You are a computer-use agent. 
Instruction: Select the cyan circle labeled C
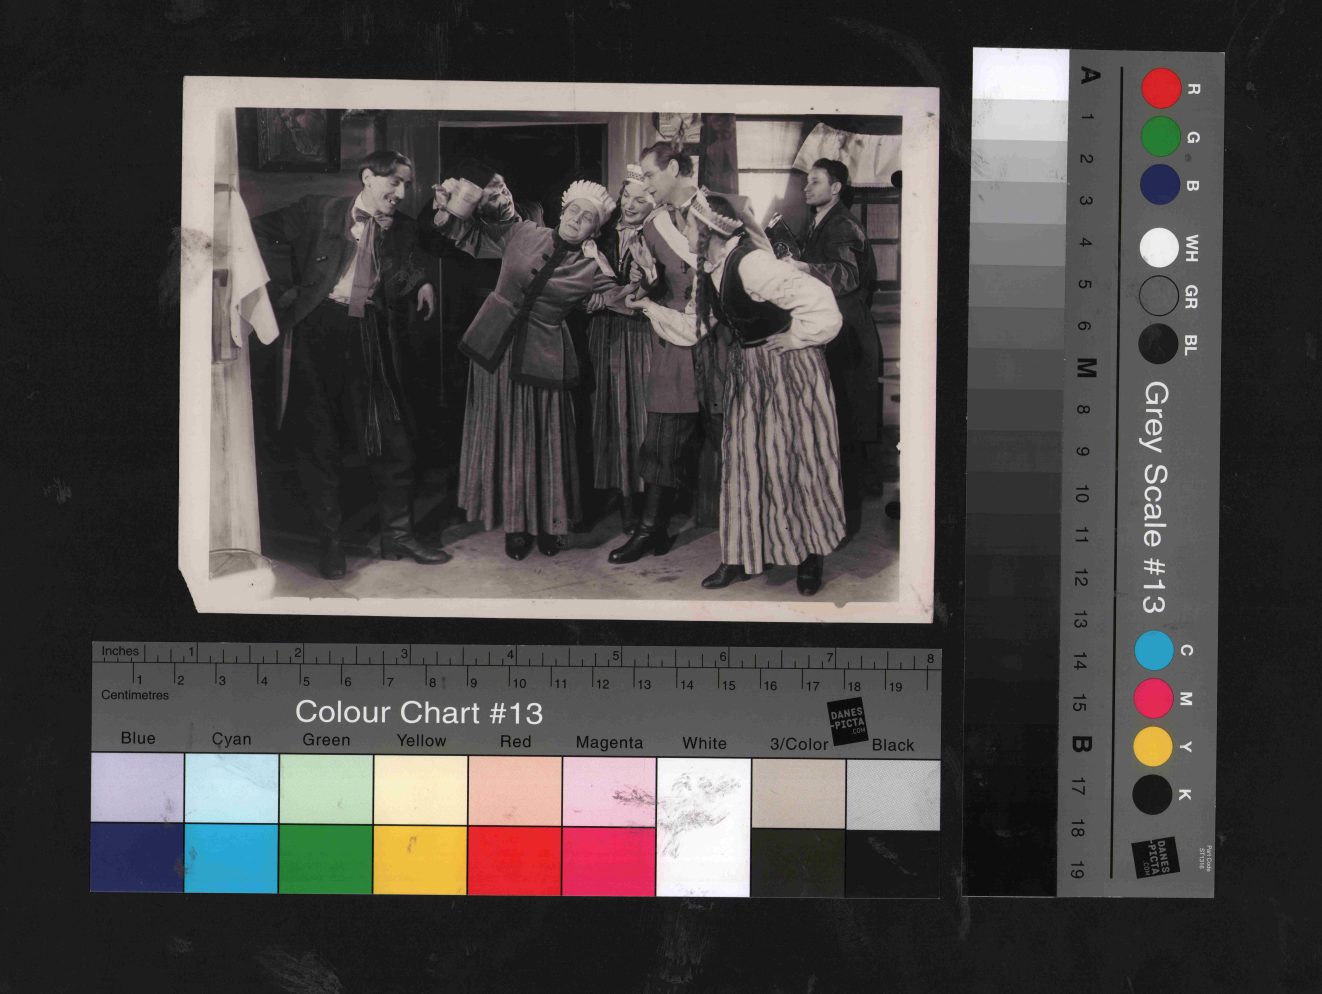pyautogui.click(x=1154, y=651)
